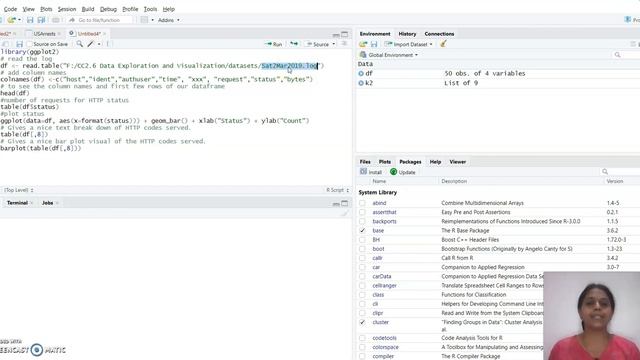Viewport: 640px width, 360px height.
Task: Click the blue icon beside k2
Action: coord(361,83)
